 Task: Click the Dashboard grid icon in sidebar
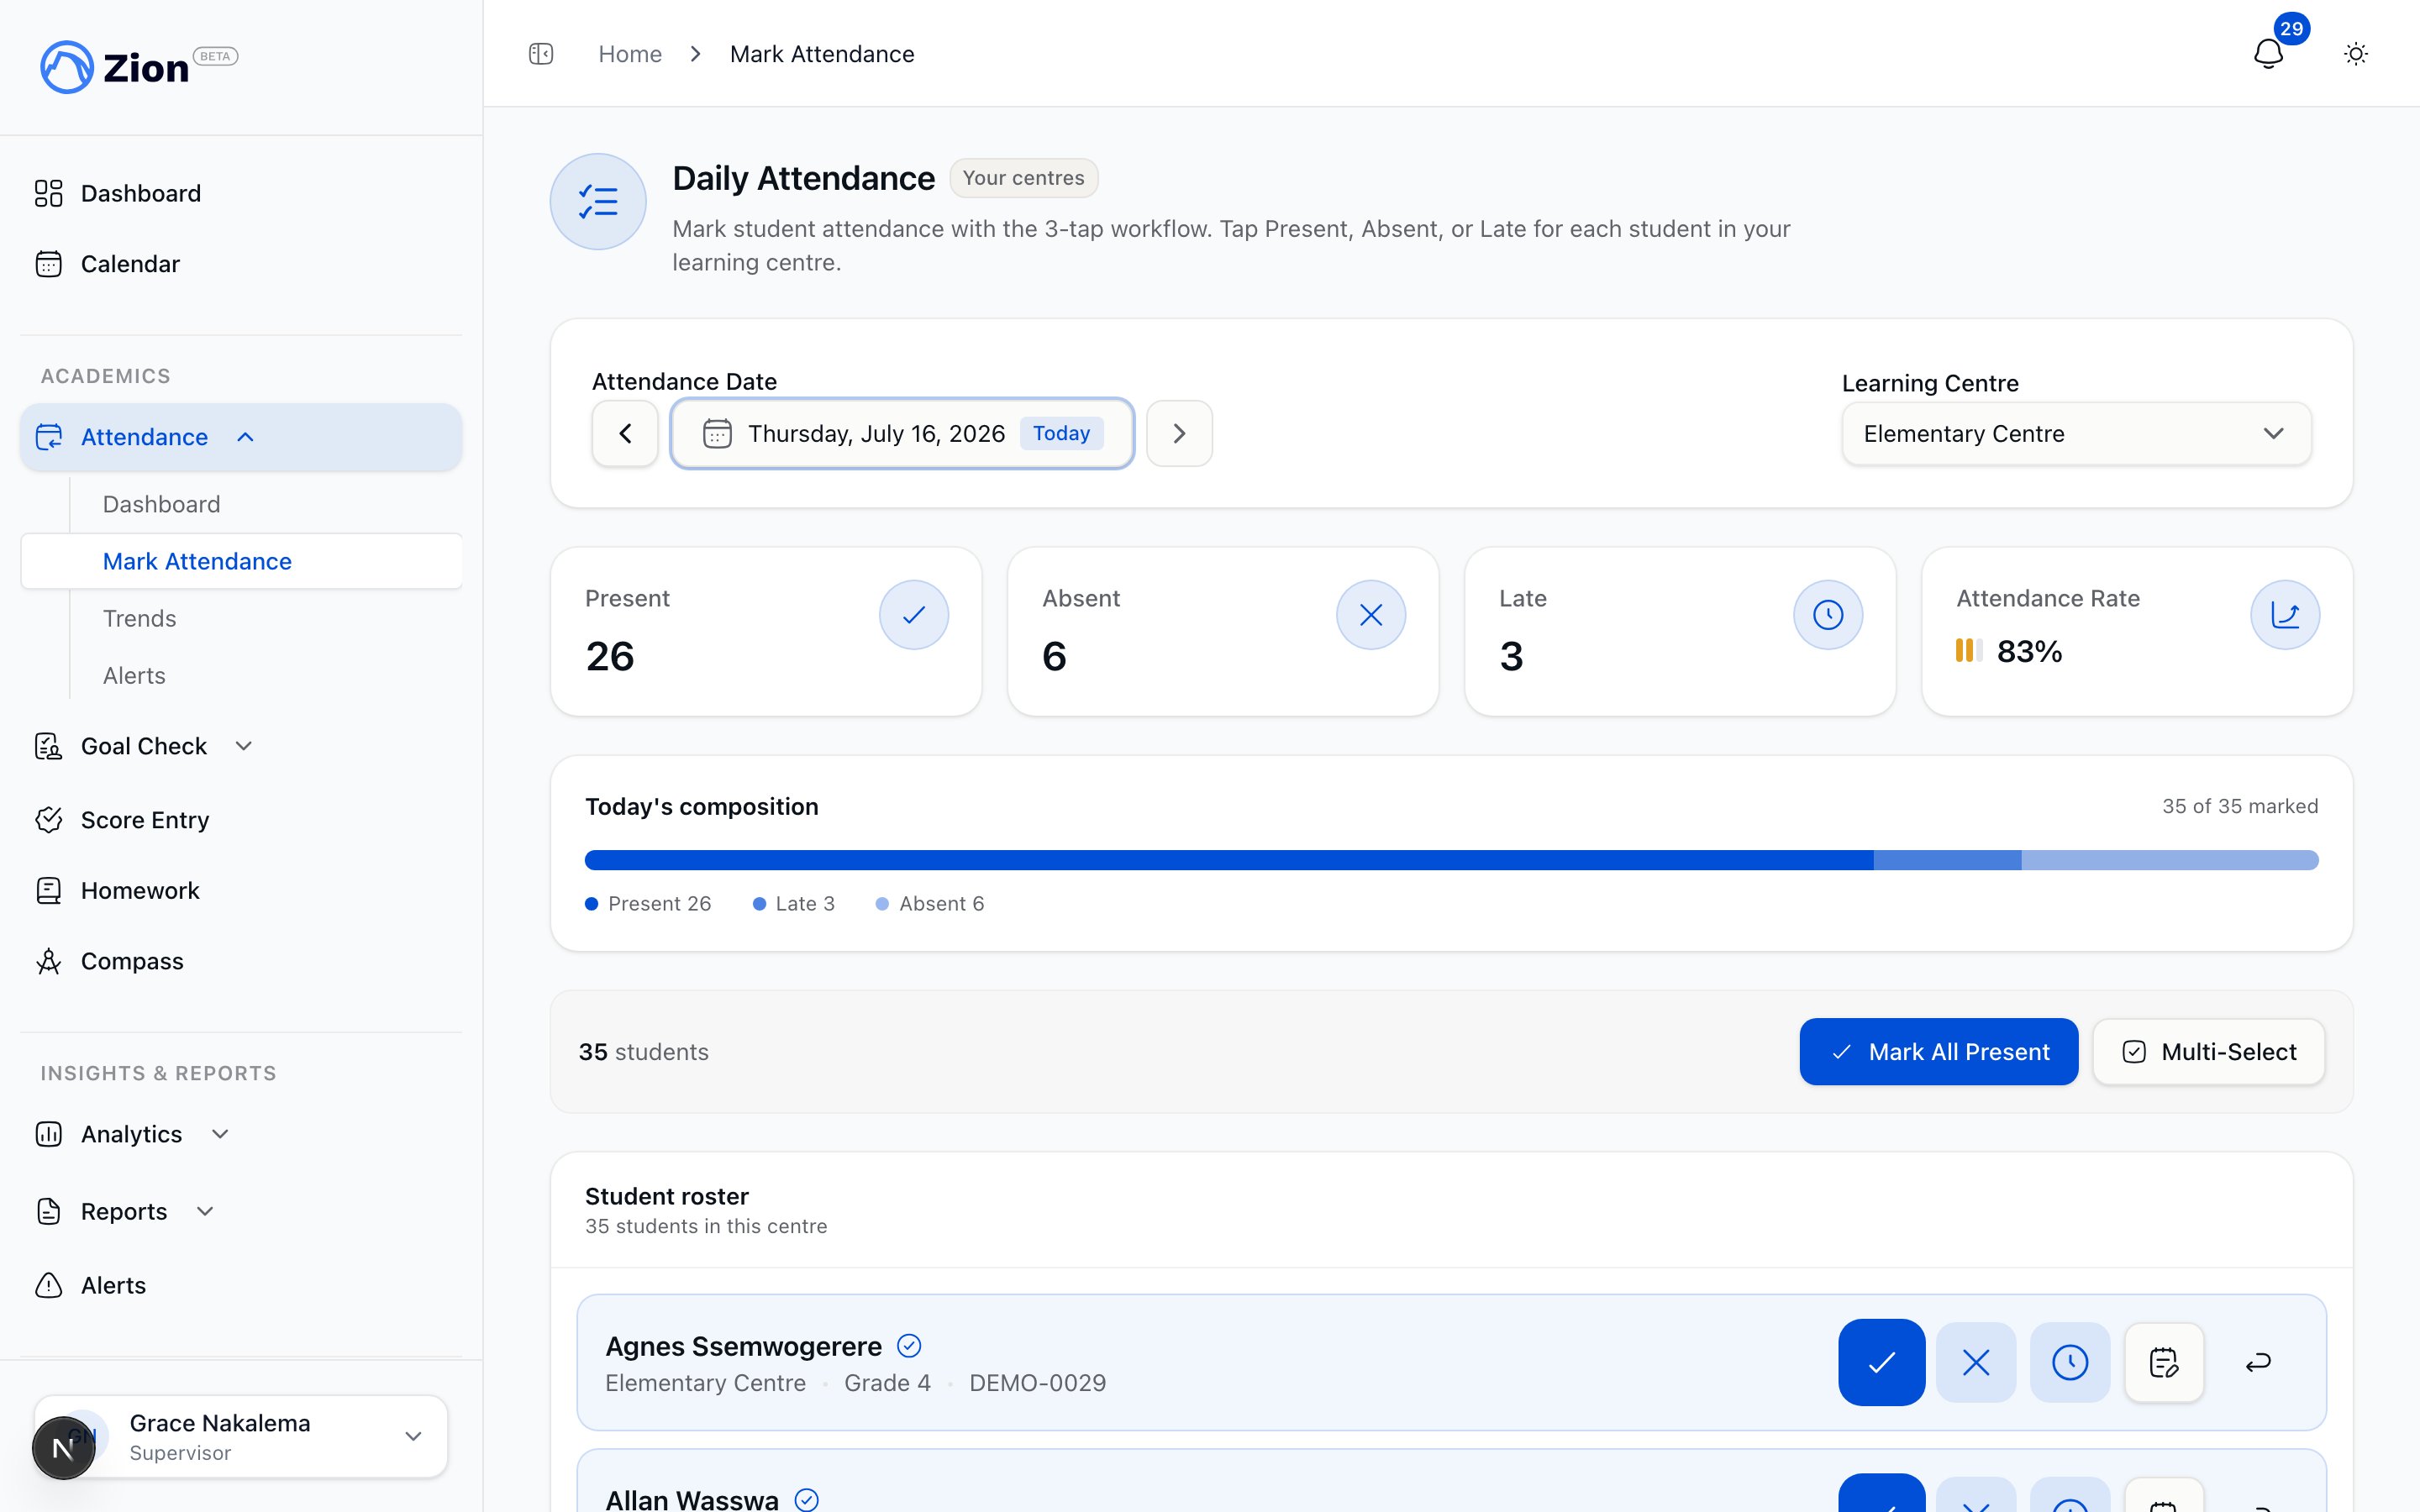pos(48,193)
